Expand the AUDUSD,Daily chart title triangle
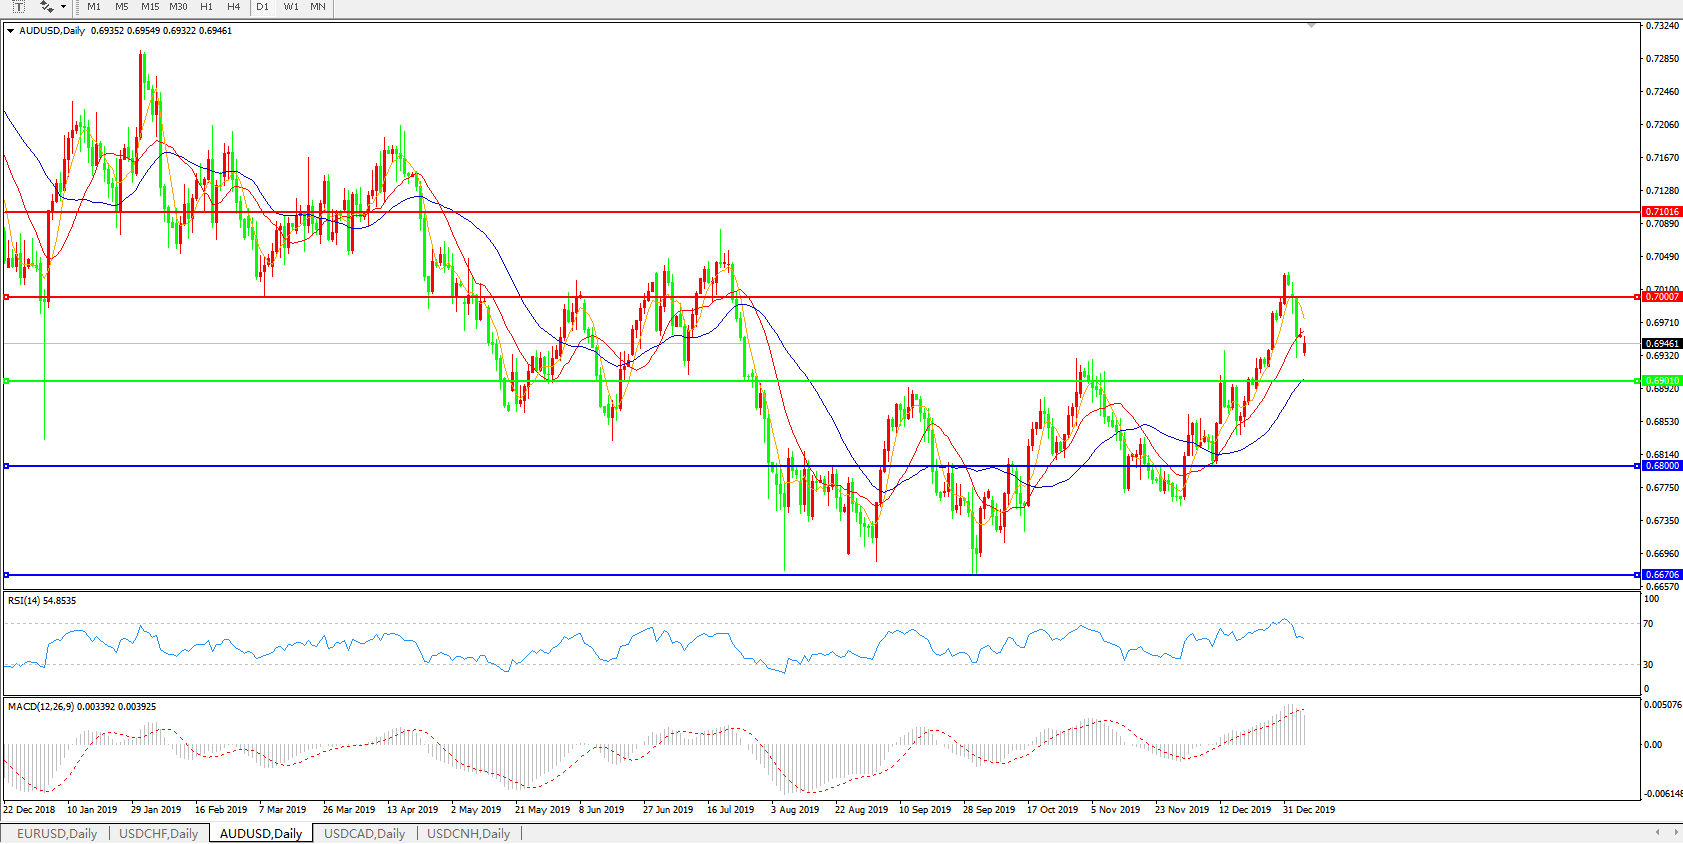 [10, 31]
